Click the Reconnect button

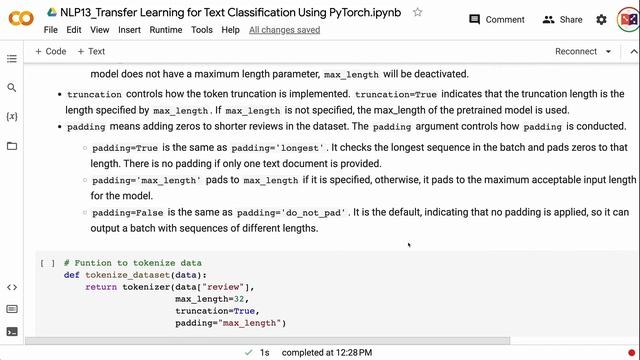(576, 51)
